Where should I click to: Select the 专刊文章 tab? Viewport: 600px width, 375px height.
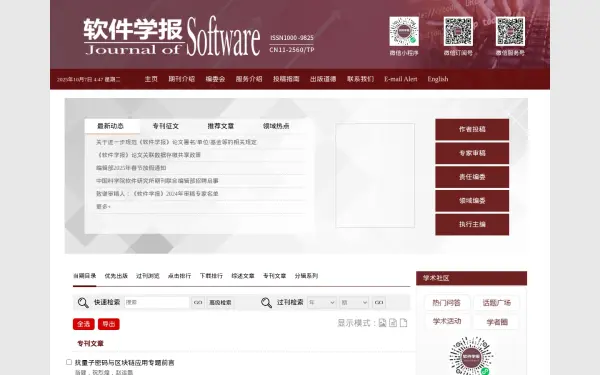tap(274, 276)
